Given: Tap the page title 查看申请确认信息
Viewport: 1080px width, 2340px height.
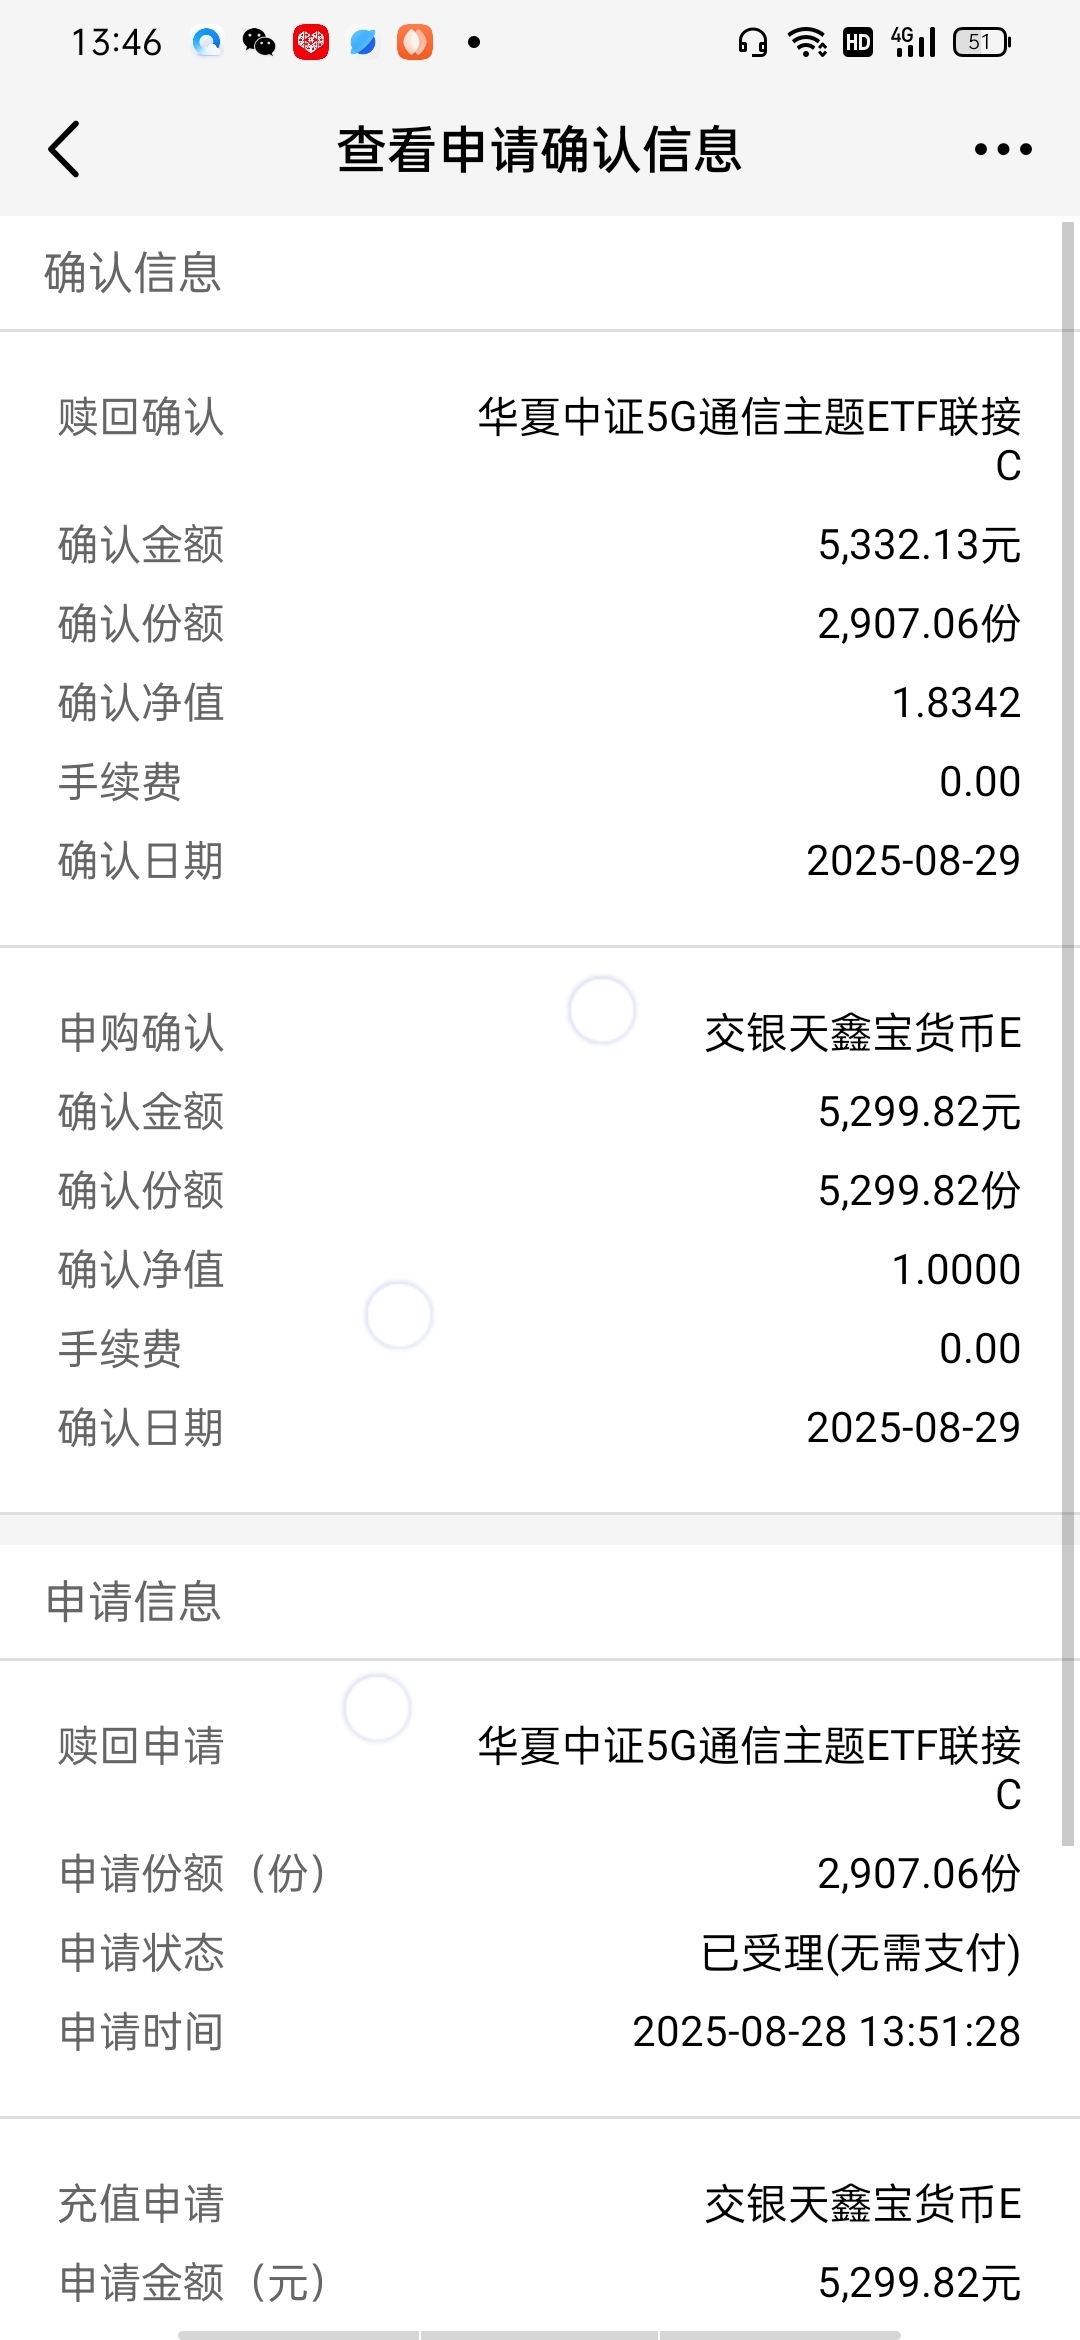Looking at the screenshot, I should click(x=540, y=150).
